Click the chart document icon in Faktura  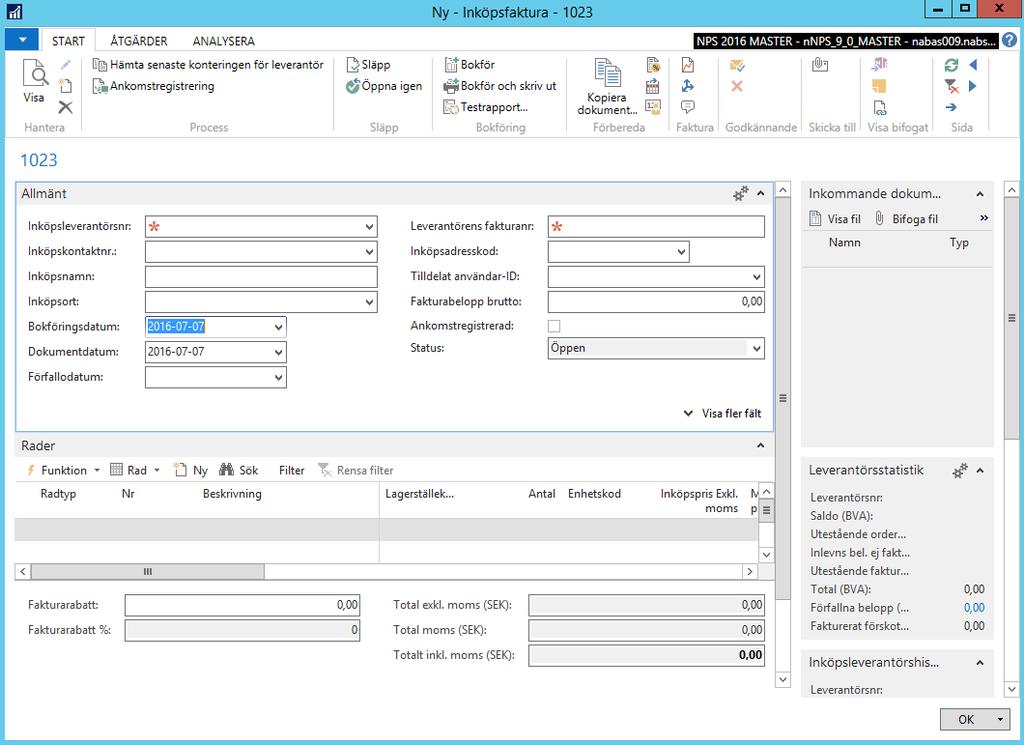[688, 65]
